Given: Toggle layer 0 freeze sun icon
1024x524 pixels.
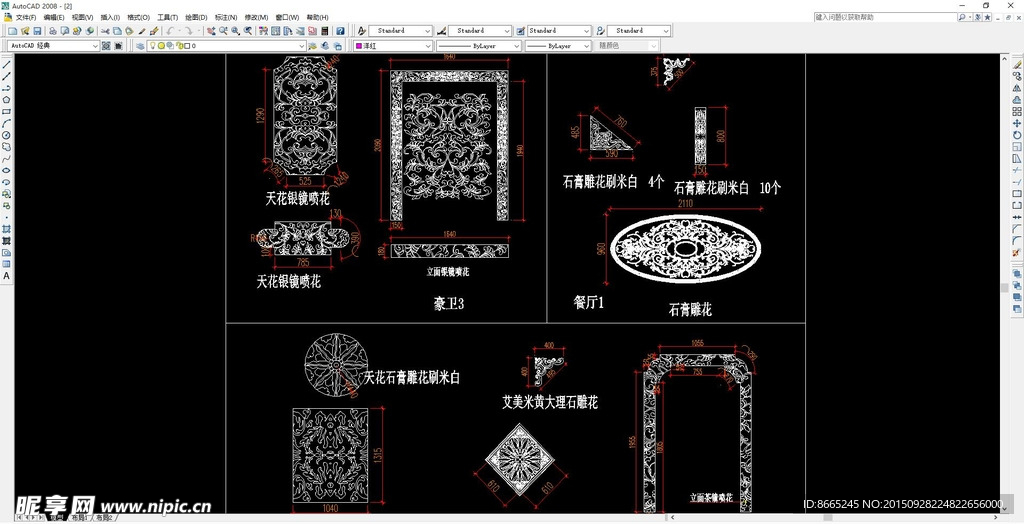Looking at the screenshot, I should point(161,46).
